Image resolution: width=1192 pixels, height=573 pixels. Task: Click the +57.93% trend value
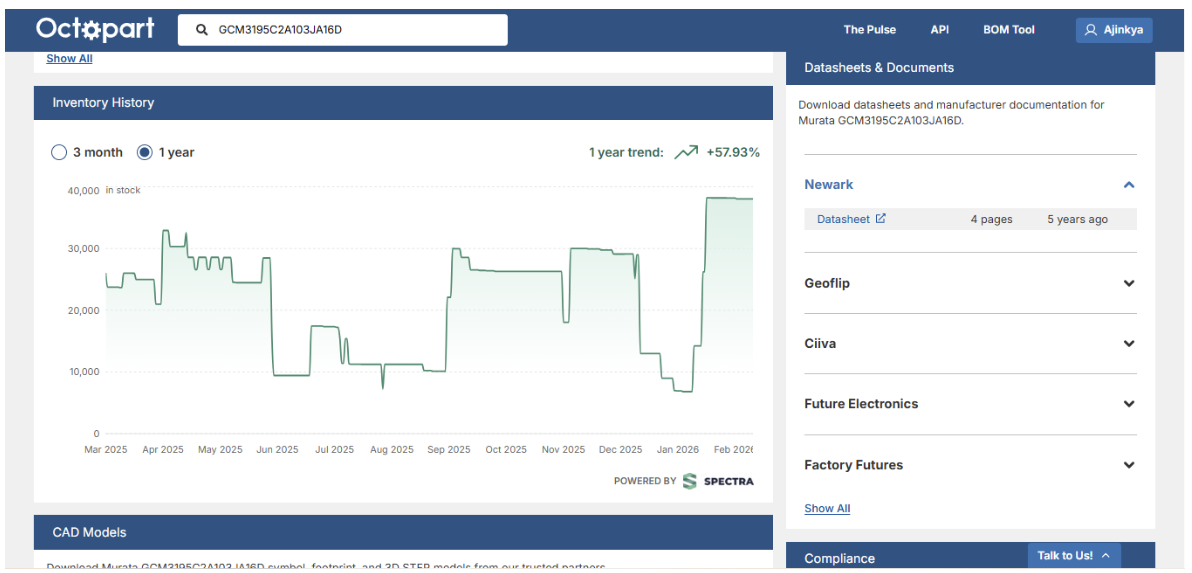tap(733, 152)
